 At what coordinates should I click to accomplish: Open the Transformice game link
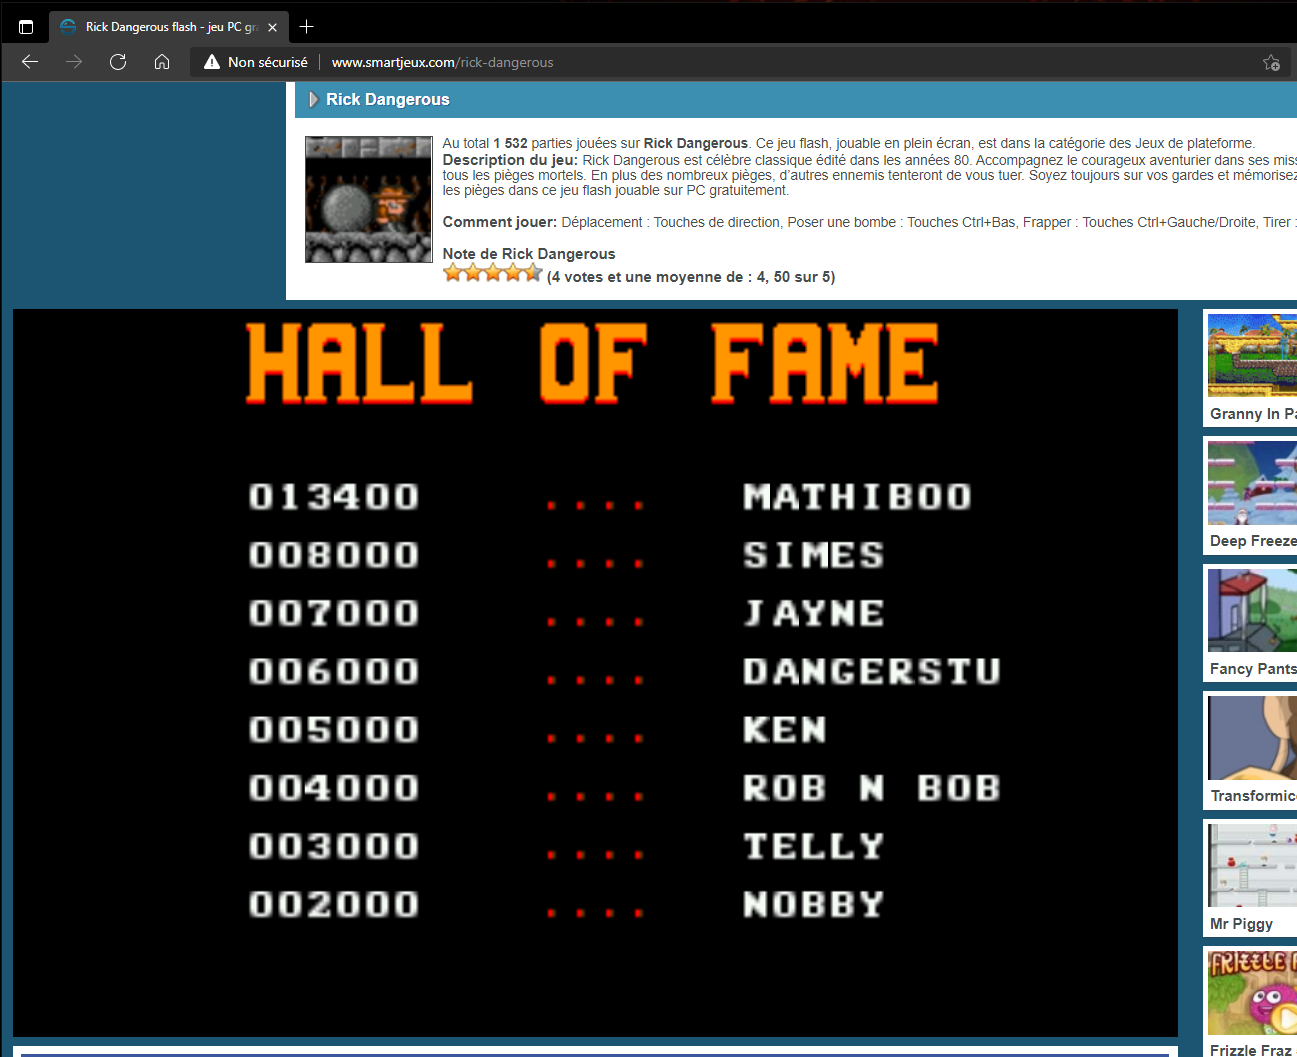(x=1252, y=796)
